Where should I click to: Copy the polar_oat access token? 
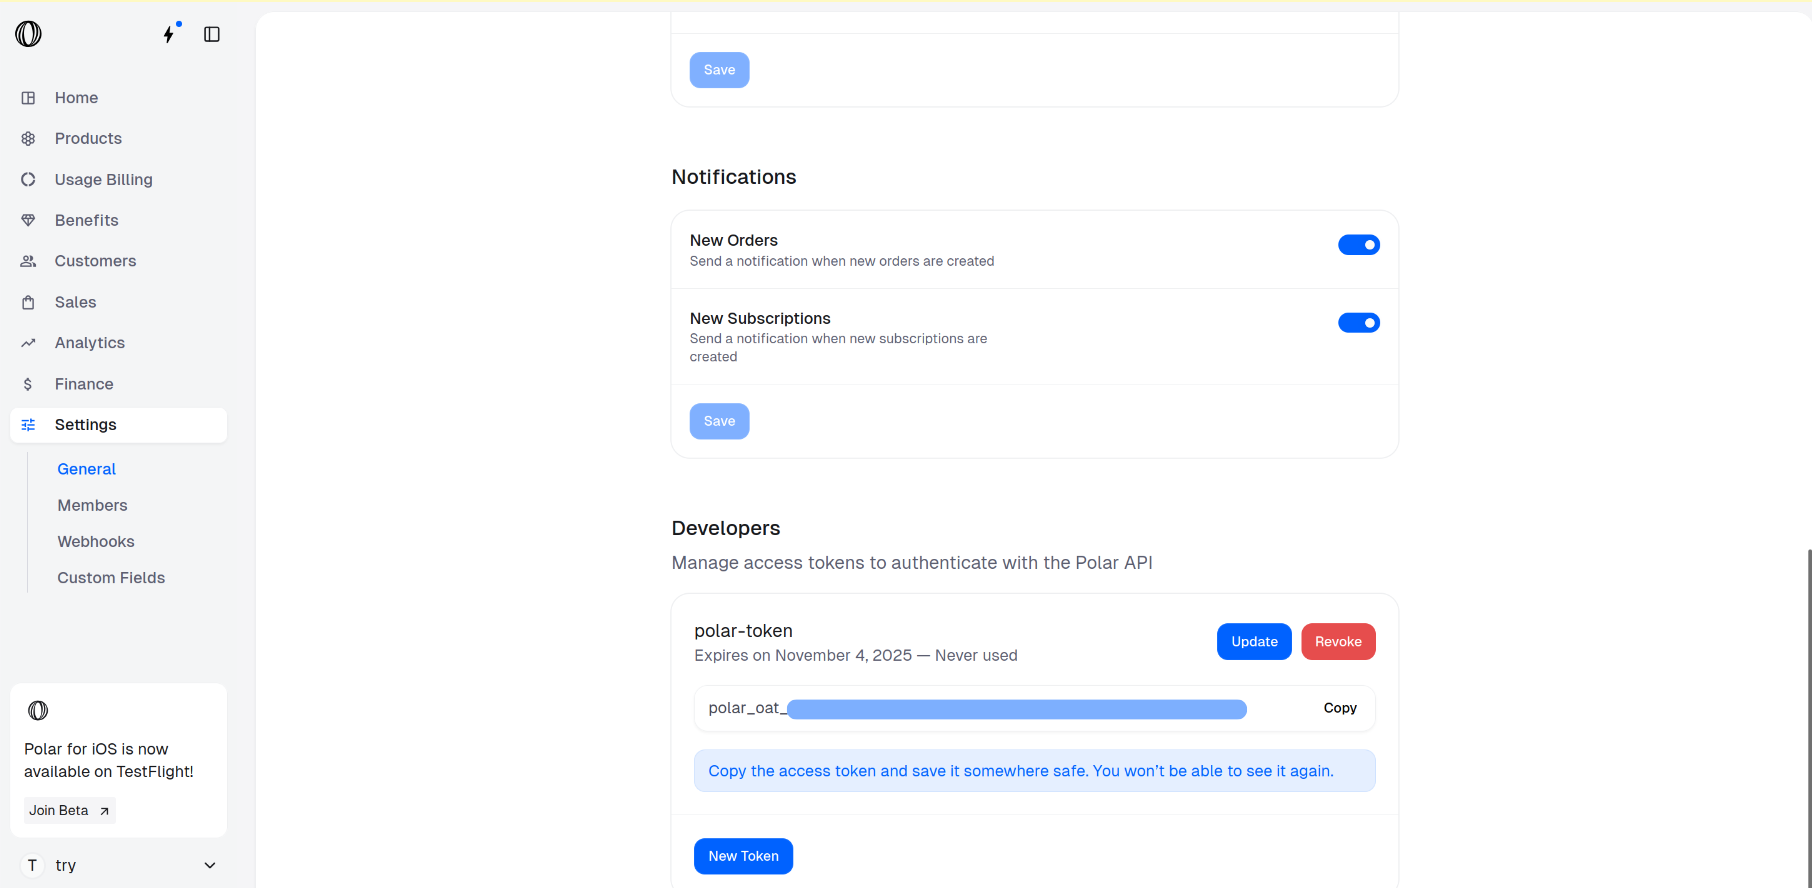pyautogui.click(x=1340, y=708)
